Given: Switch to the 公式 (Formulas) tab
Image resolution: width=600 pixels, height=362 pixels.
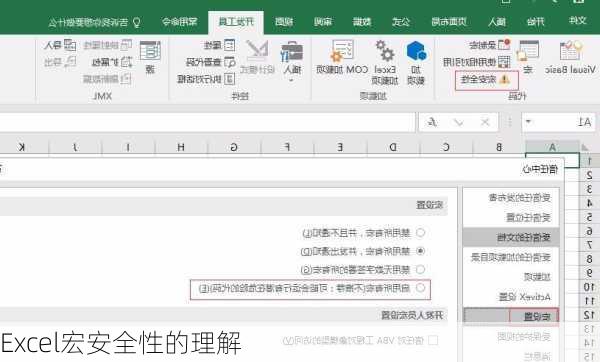Looking at the screenshot, I should [x=401, y=22].
